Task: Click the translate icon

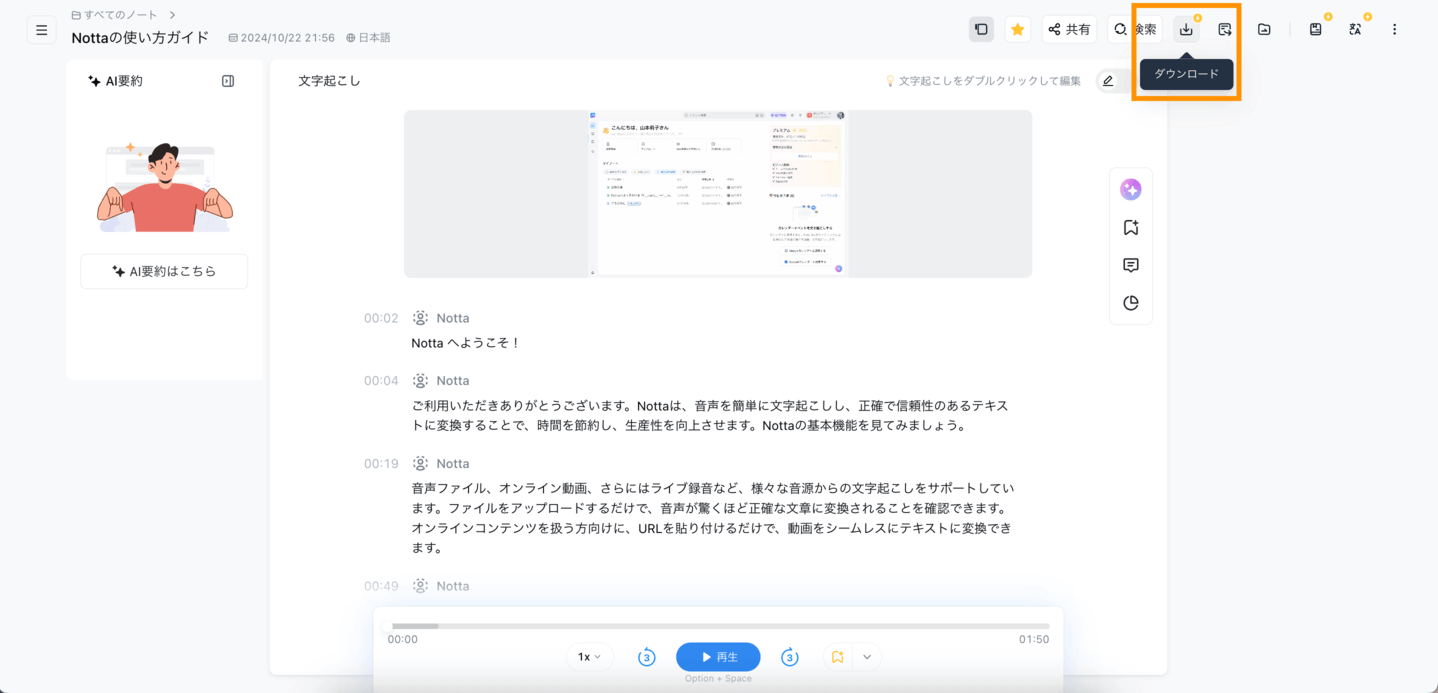Action: (1355, 30)
